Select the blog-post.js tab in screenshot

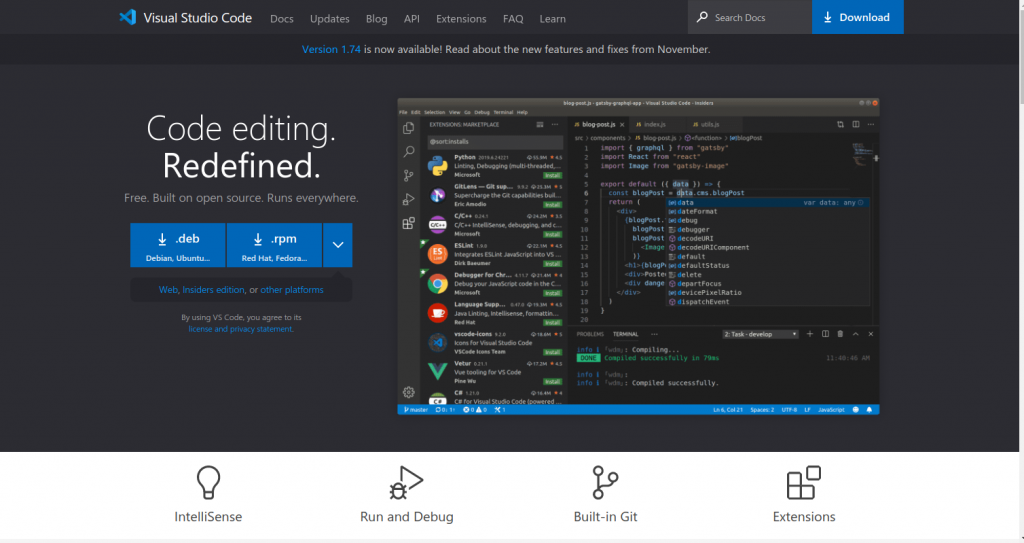(x=598, y=124)
